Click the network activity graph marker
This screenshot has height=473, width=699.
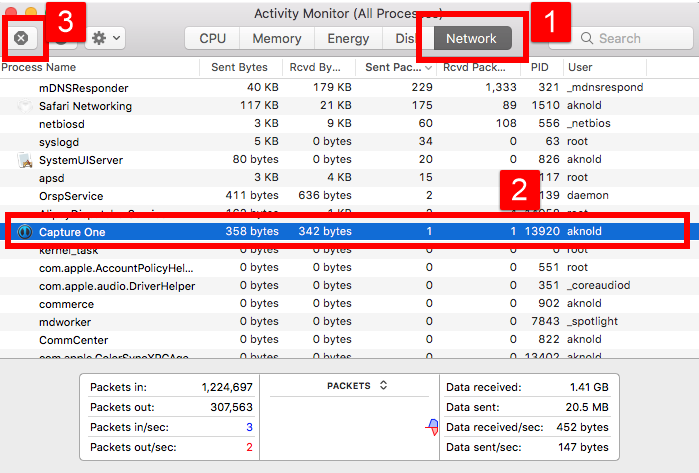(x=431, y=428)
